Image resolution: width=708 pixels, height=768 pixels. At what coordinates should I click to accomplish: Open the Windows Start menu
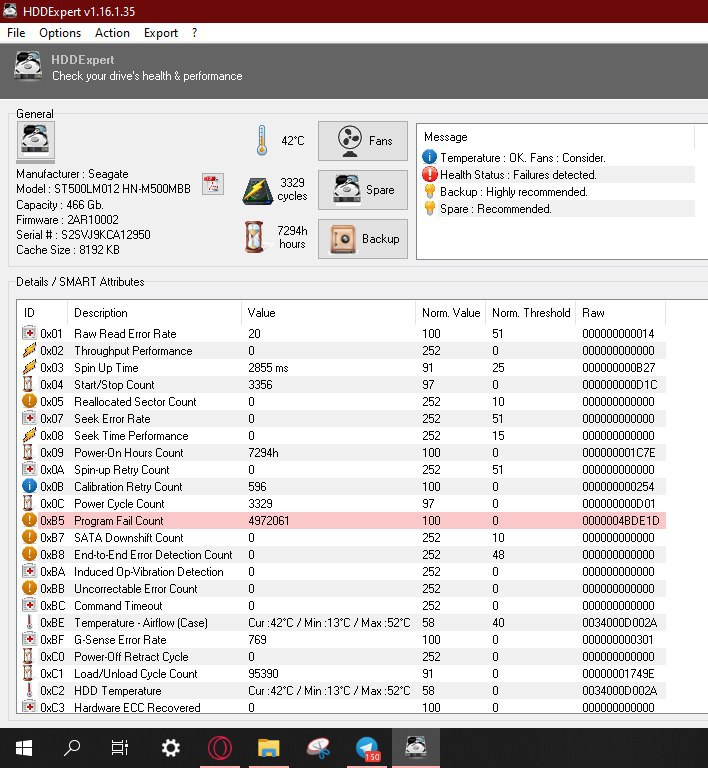pyautogui.click(x=24, y=748)
